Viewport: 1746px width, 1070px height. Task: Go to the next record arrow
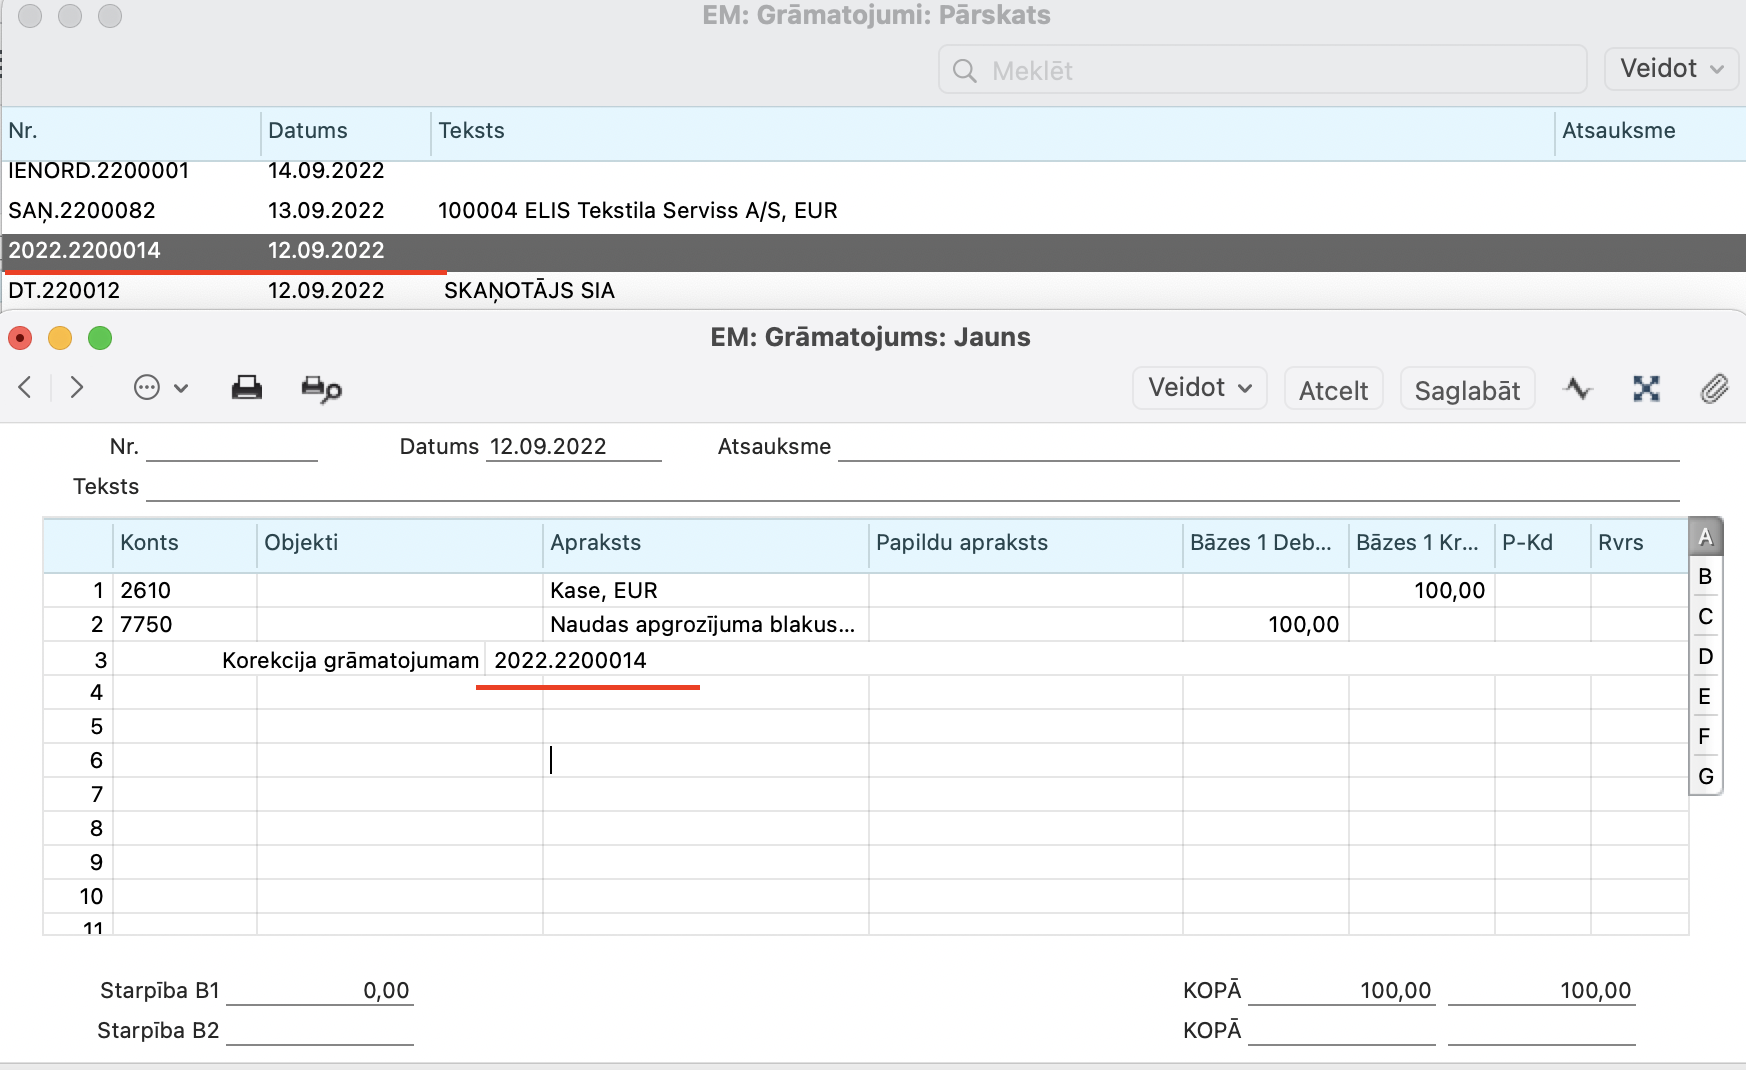76,388
